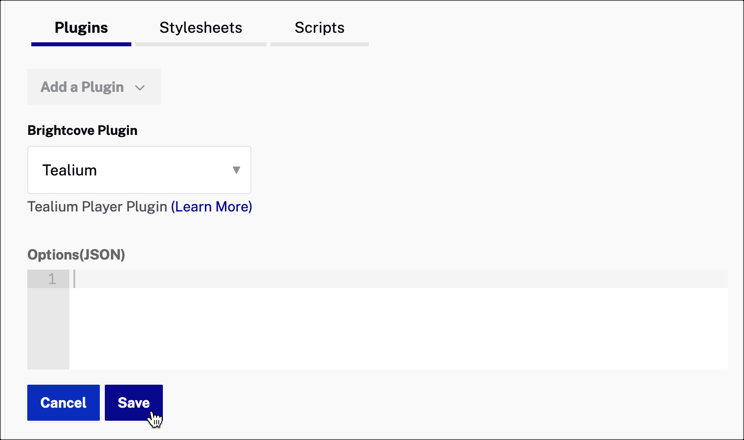Image resolution: width=744 pixels, height=440 pixels.
Task: Select the Plugins tab
Action: [x=81, y=28]
